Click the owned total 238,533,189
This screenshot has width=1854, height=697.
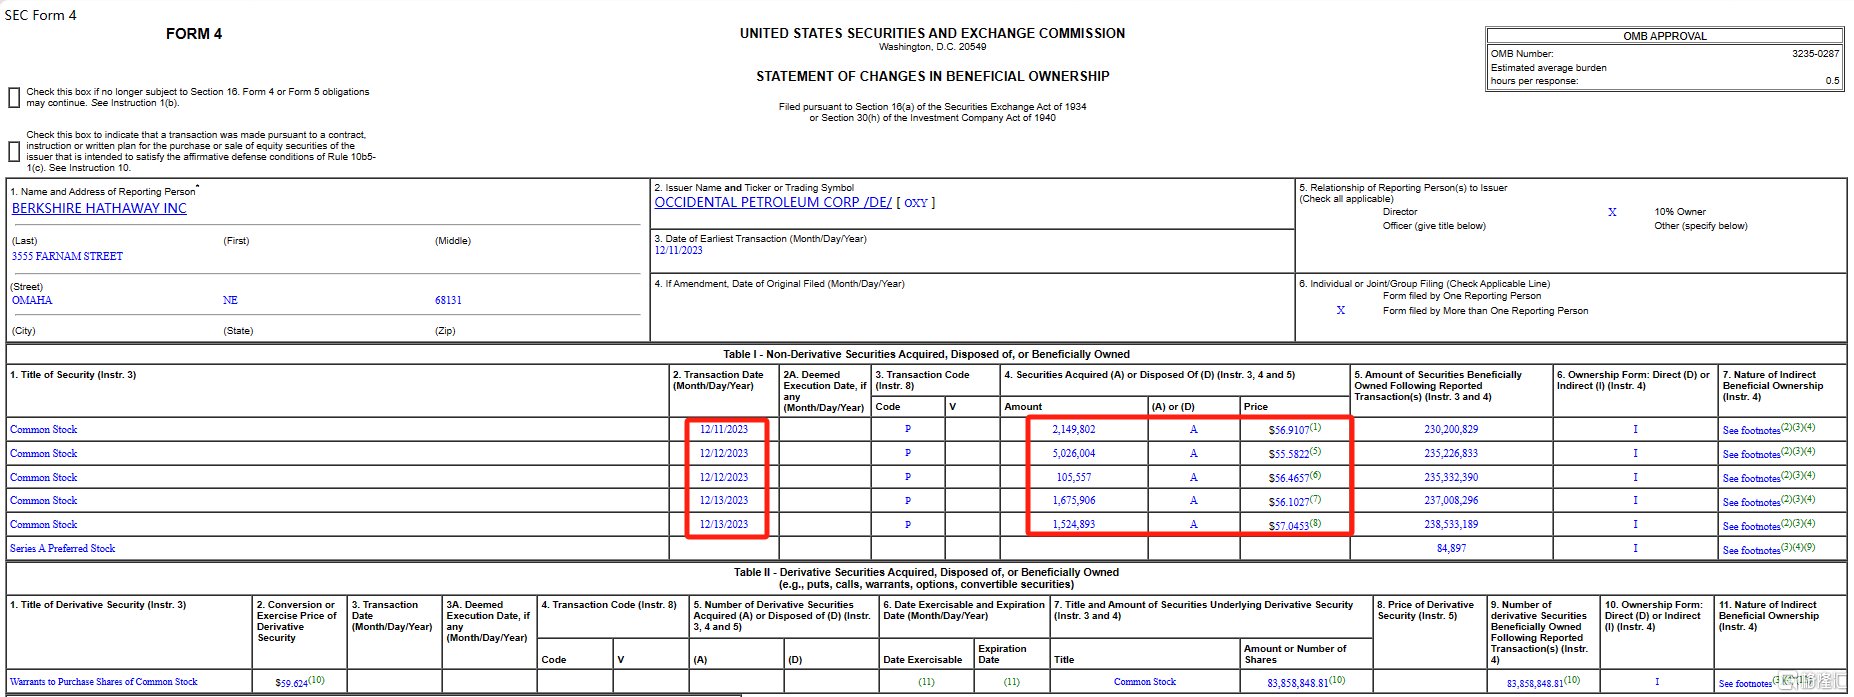coord(1451,525)
